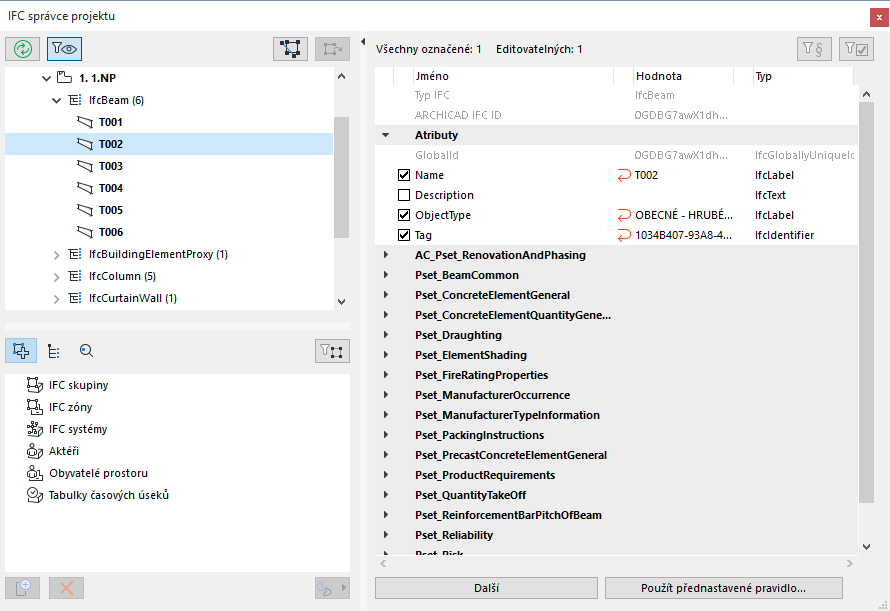Uncheck the Name attribute checkbox
This screenshot has height=611, width=890.
[404, 175]
